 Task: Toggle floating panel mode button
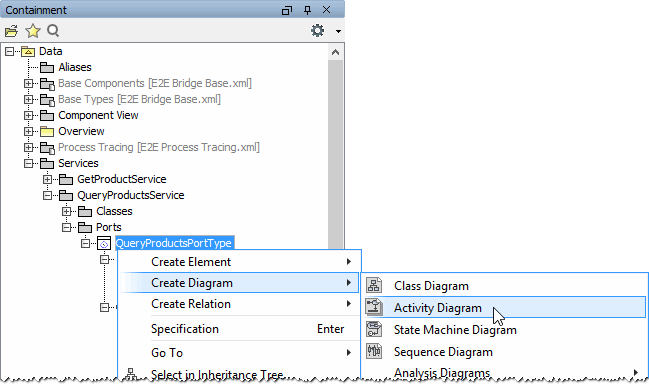[287, 10]
